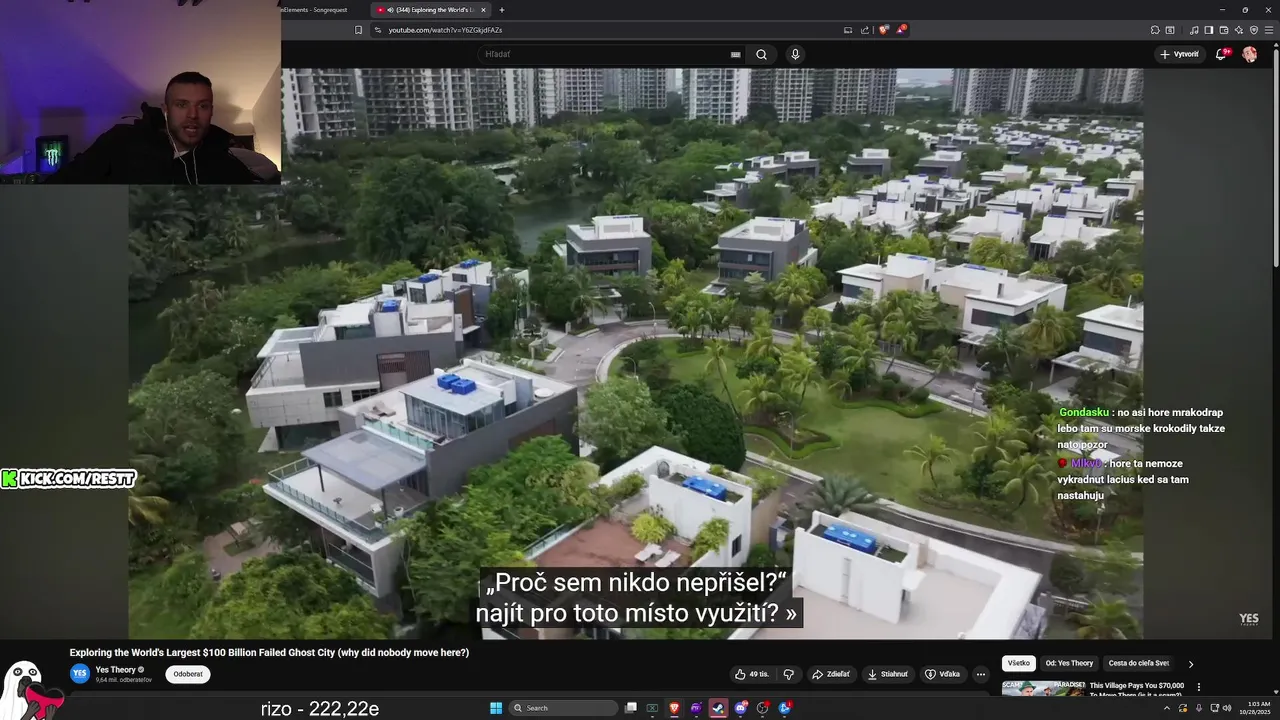The width and height of the screenshot is (1280, 720).
Task: Dislike the video thumbs-down button
Action: [788, 674]
